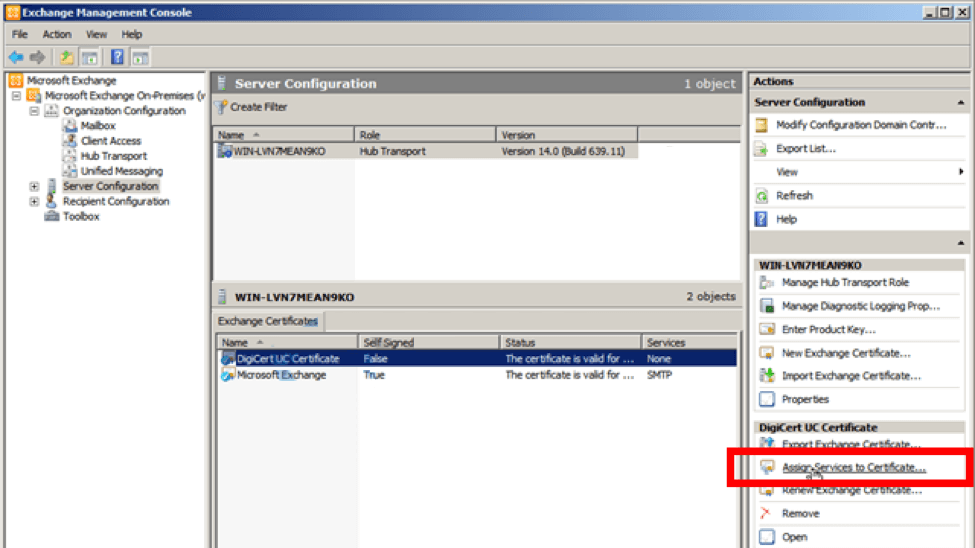Click the Help toolbar icon
This screenshot has height=548, width=975.
[117, 58]
